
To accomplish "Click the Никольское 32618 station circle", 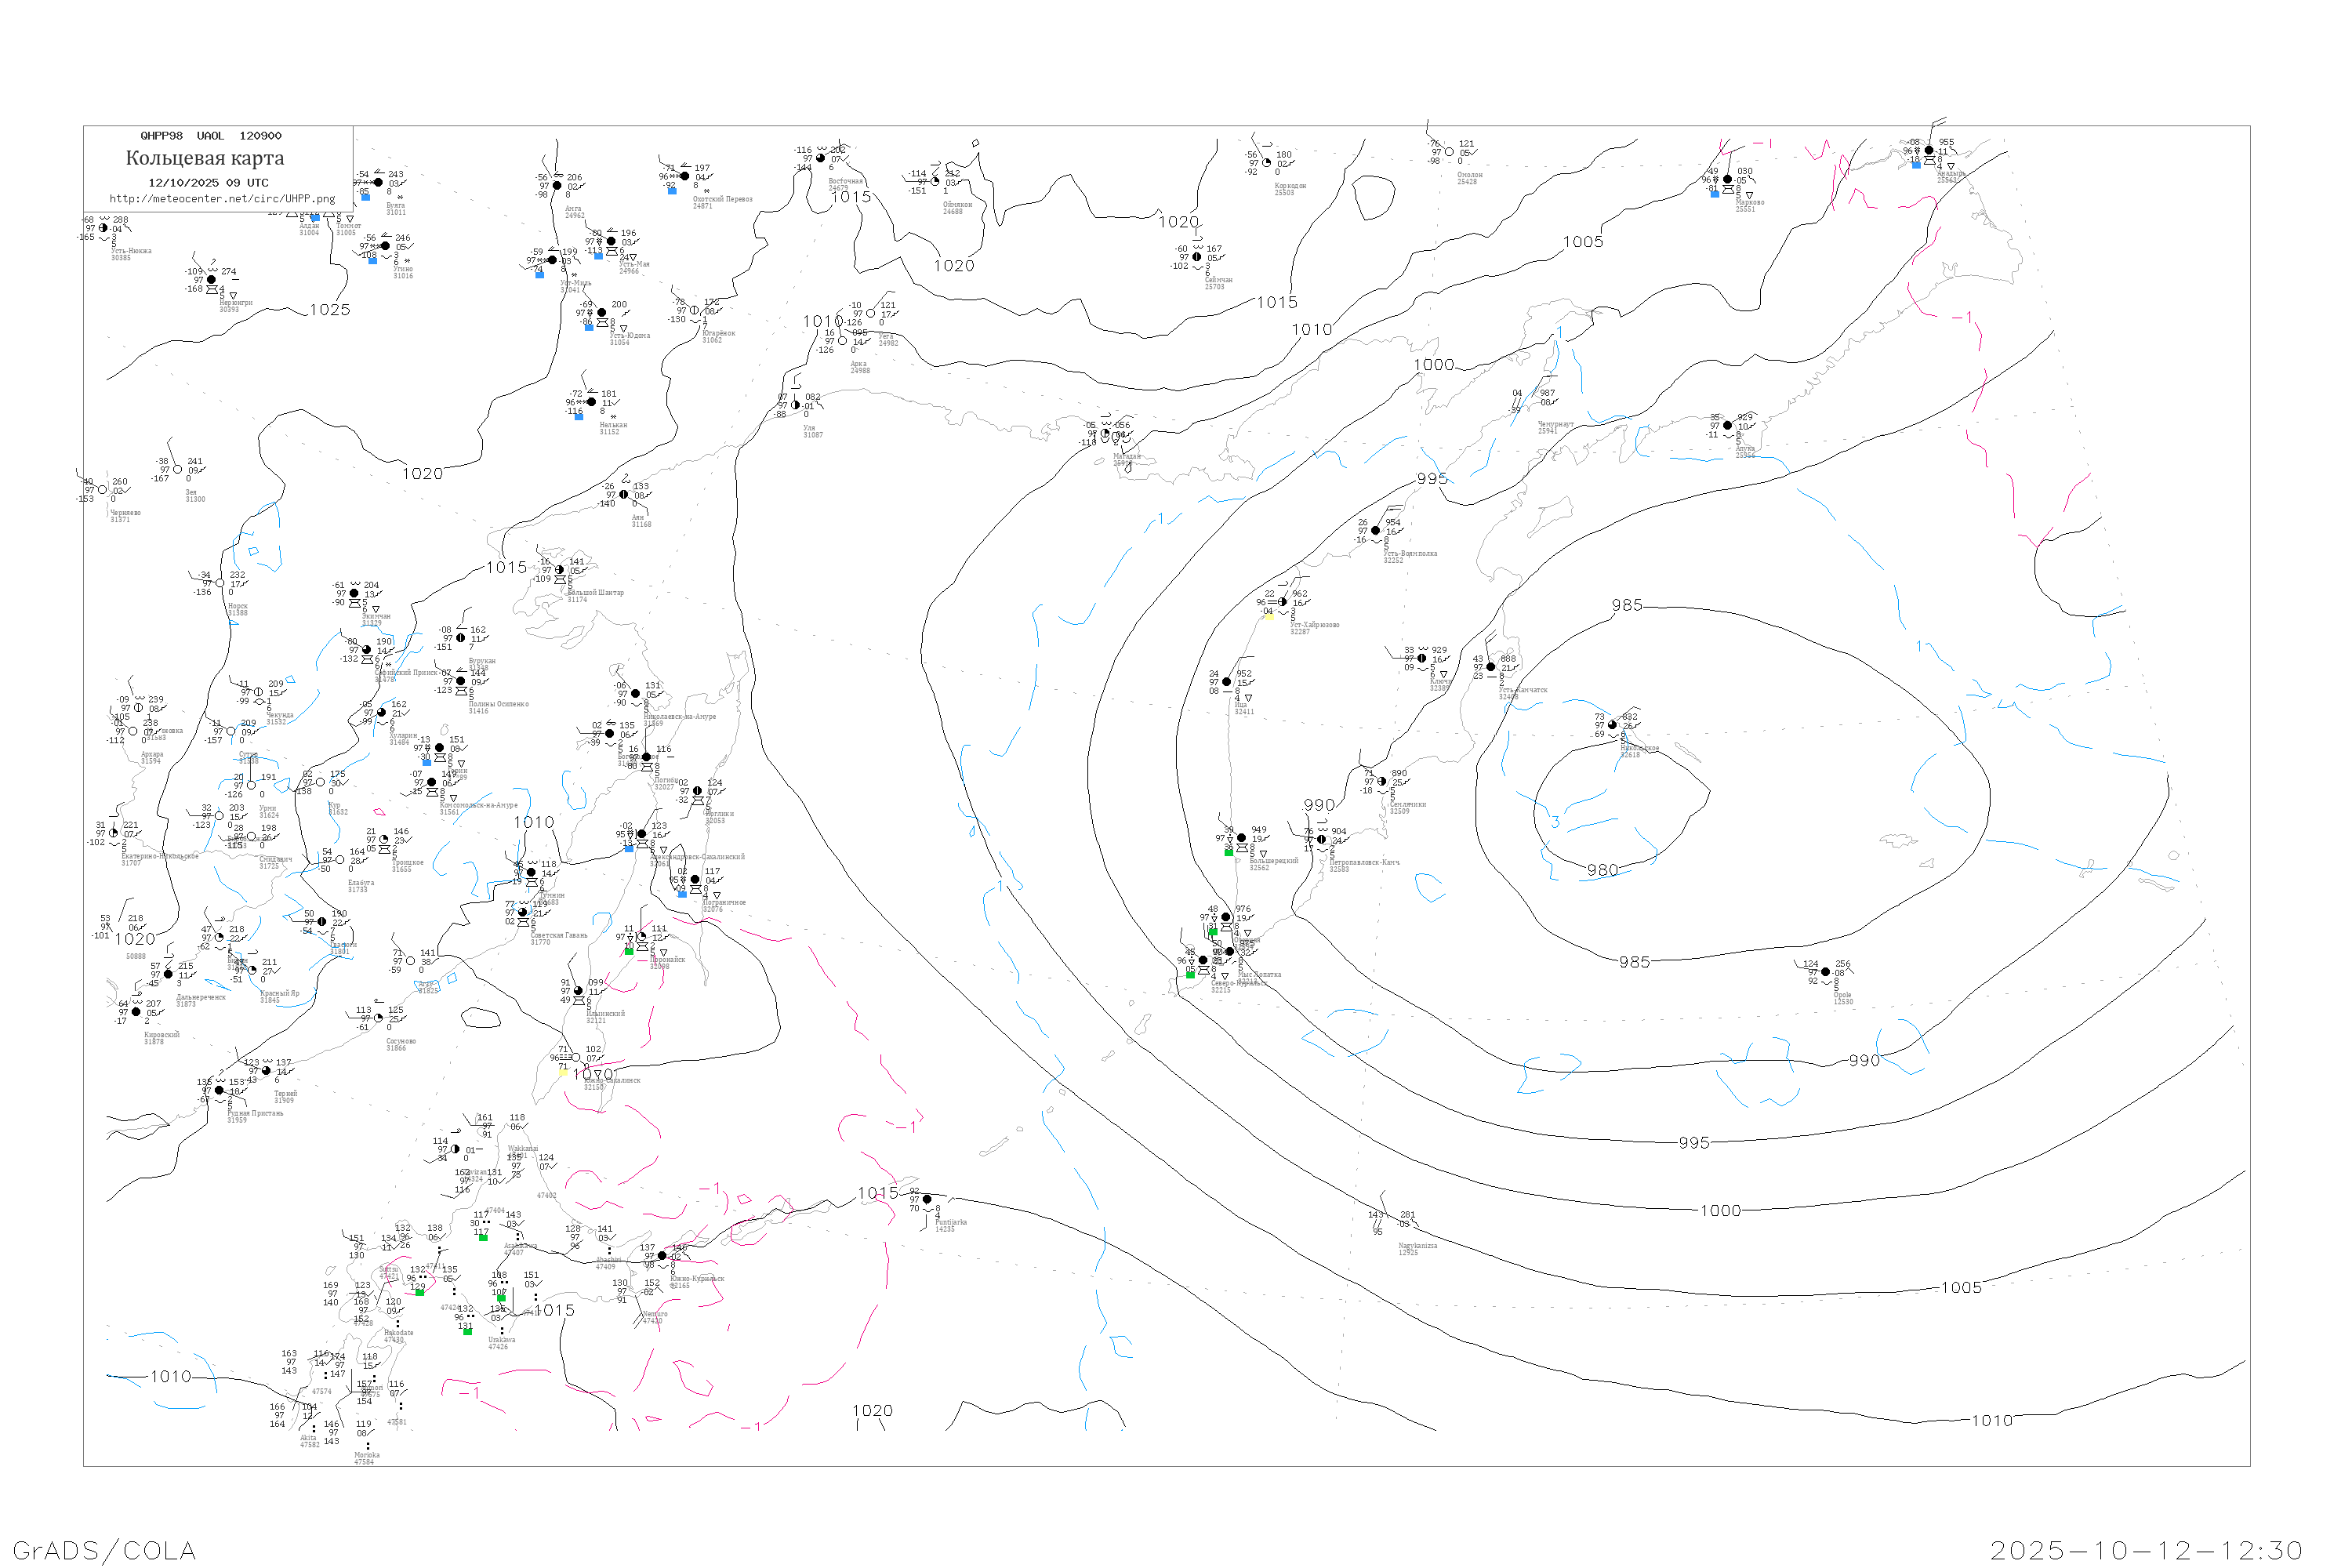I will 1612,725.
